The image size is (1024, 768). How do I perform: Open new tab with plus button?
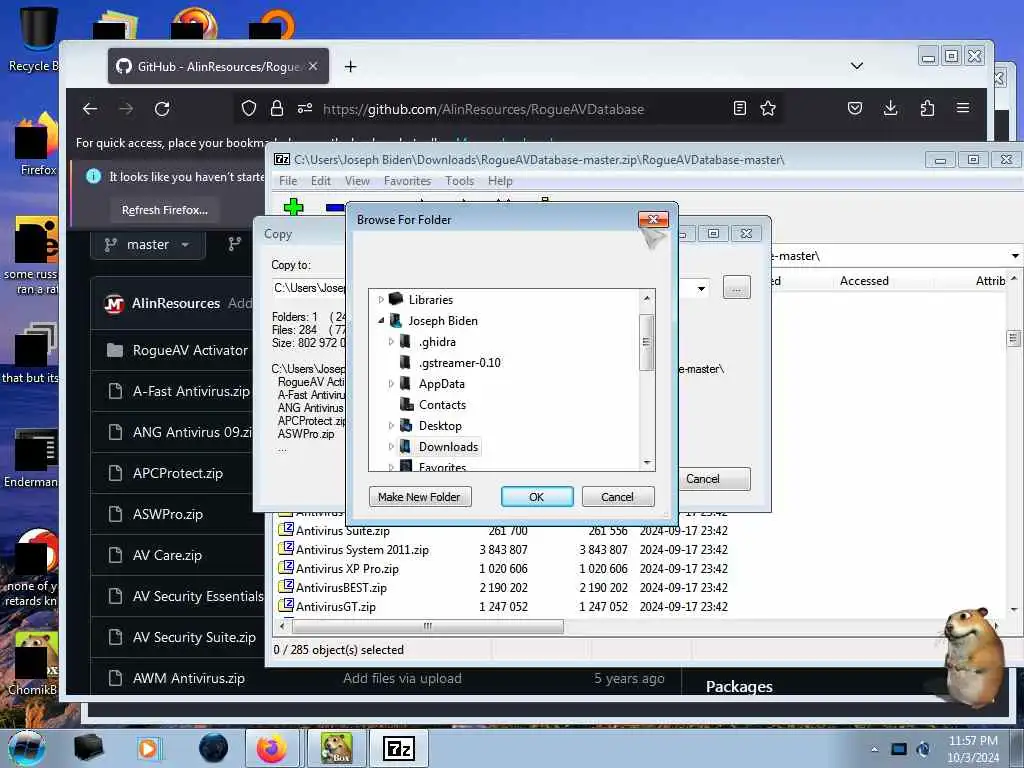coord(351,67)
